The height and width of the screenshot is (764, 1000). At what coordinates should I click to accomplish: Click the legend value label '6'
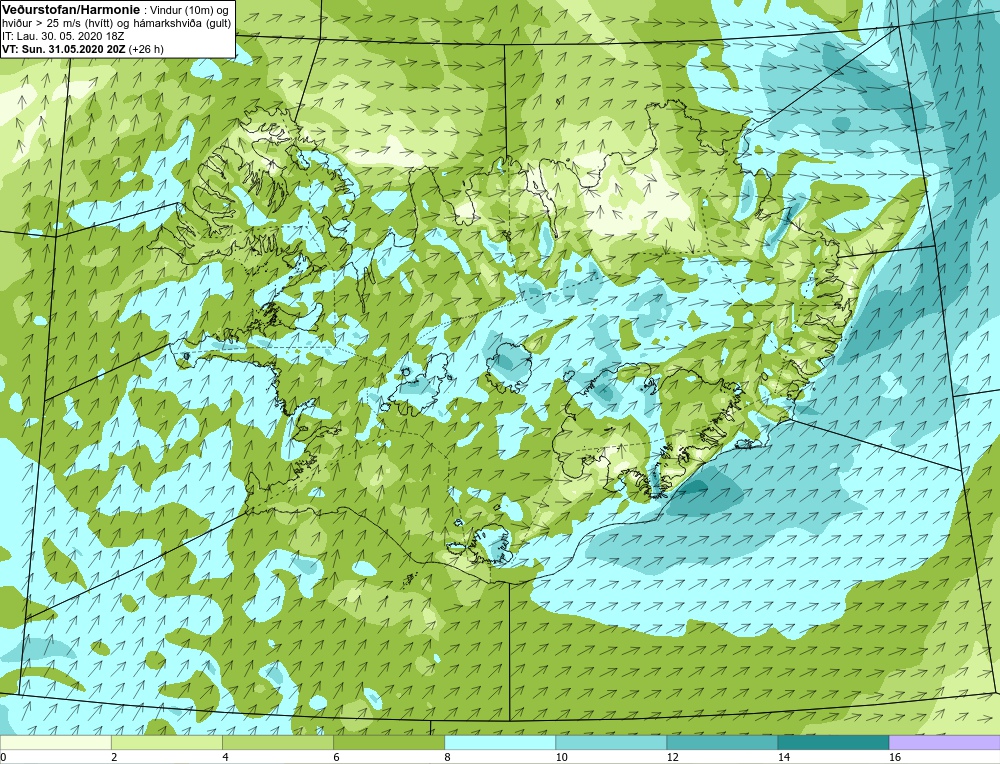[x=336, y=757]
